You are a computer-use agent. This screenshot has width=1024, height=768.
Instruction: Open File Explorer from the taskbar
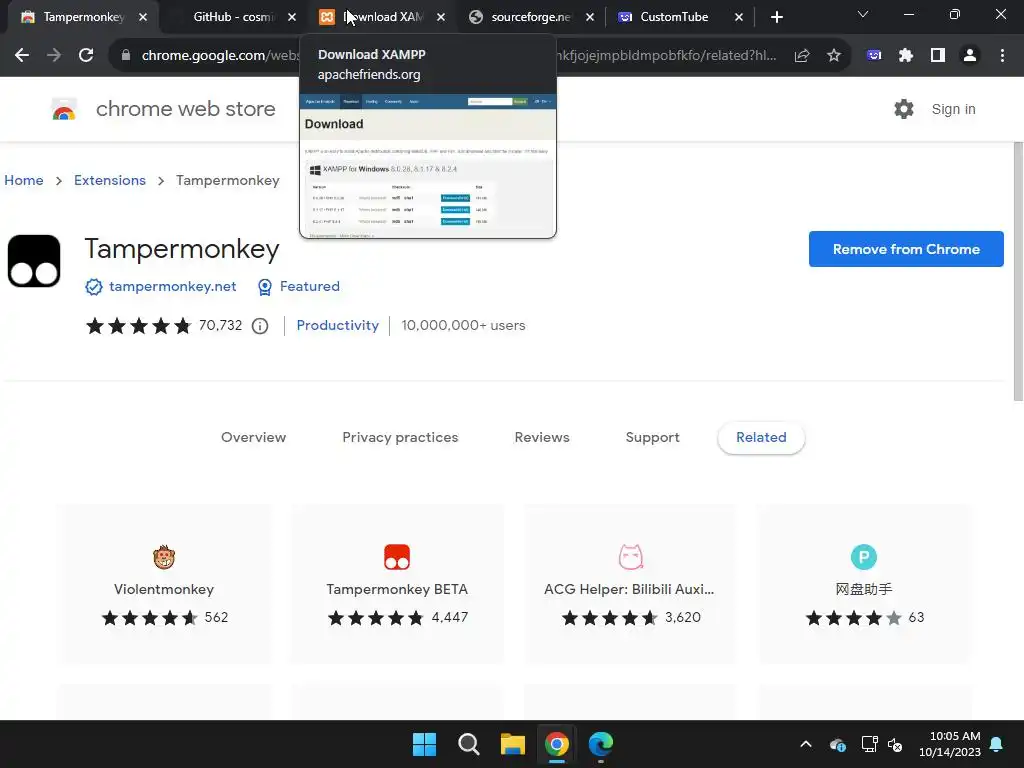(513, 744)
